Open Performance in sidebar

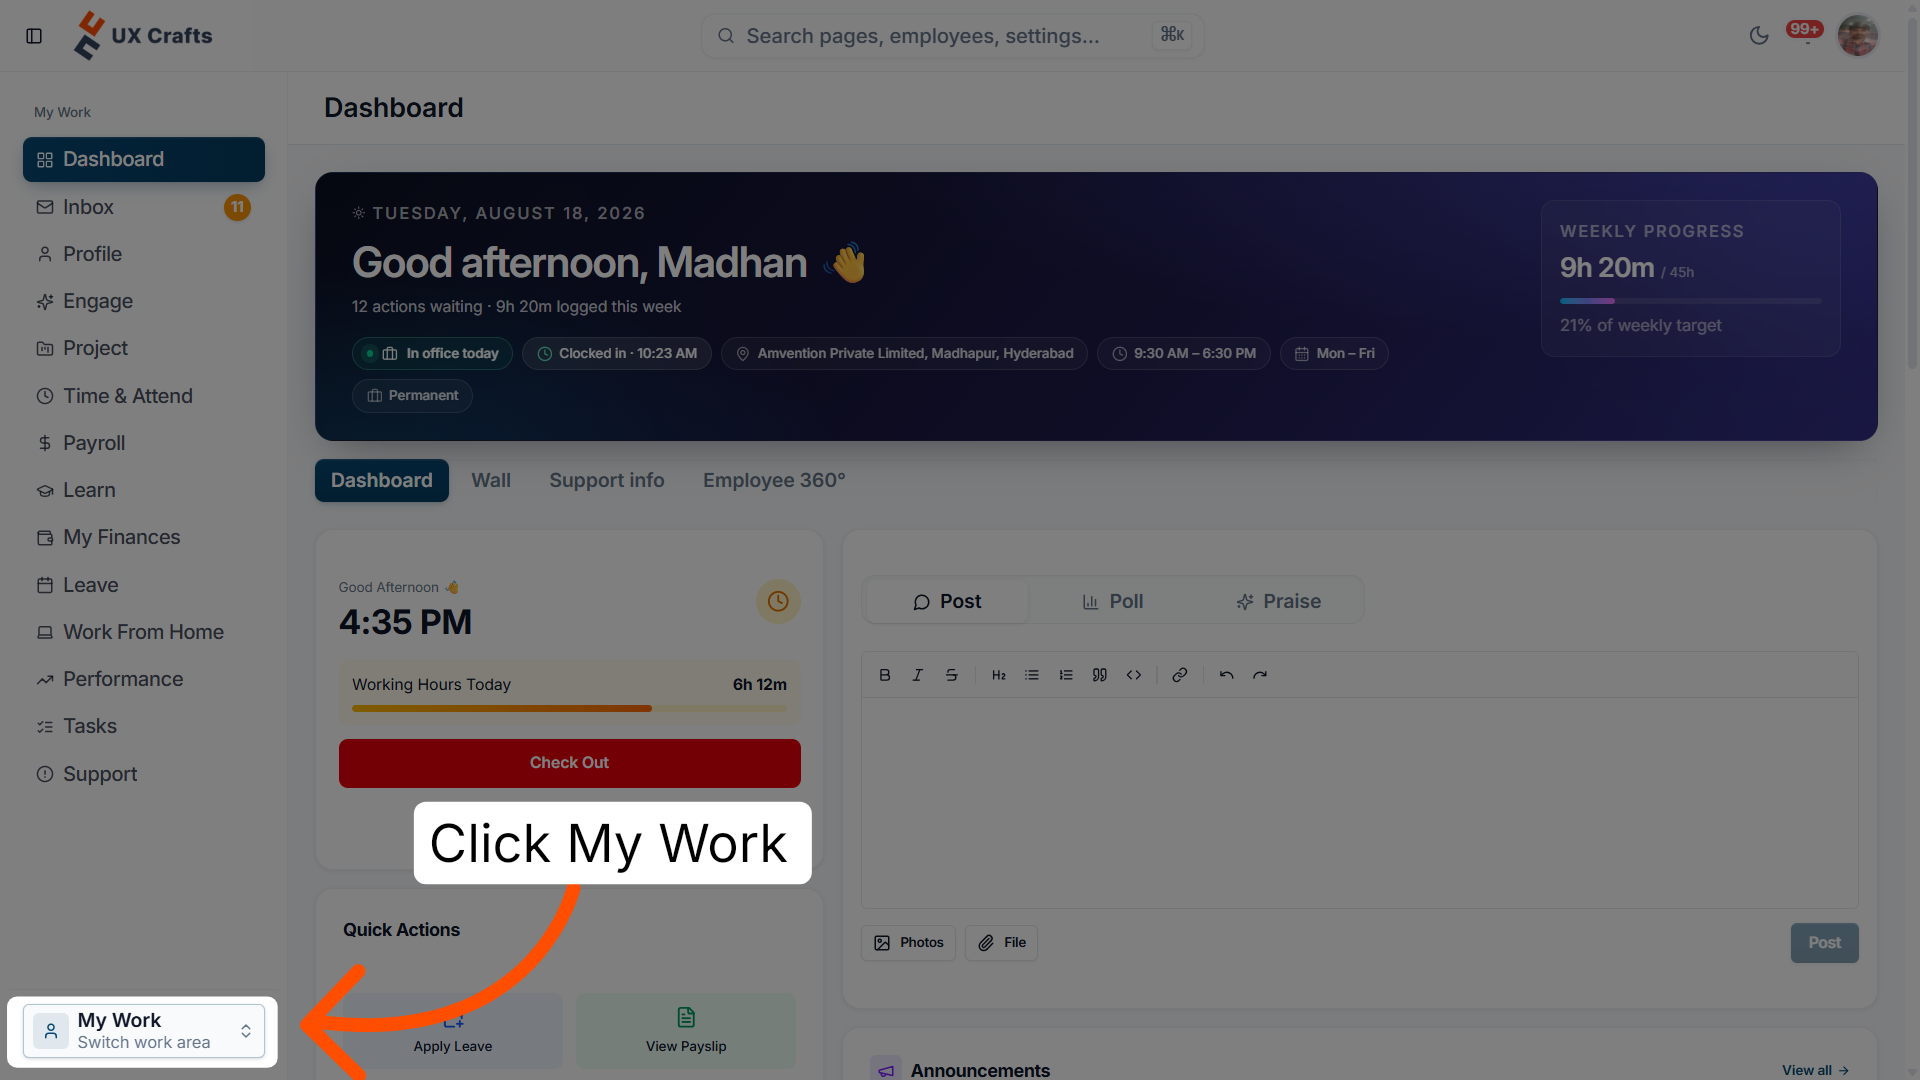[144, 679]
